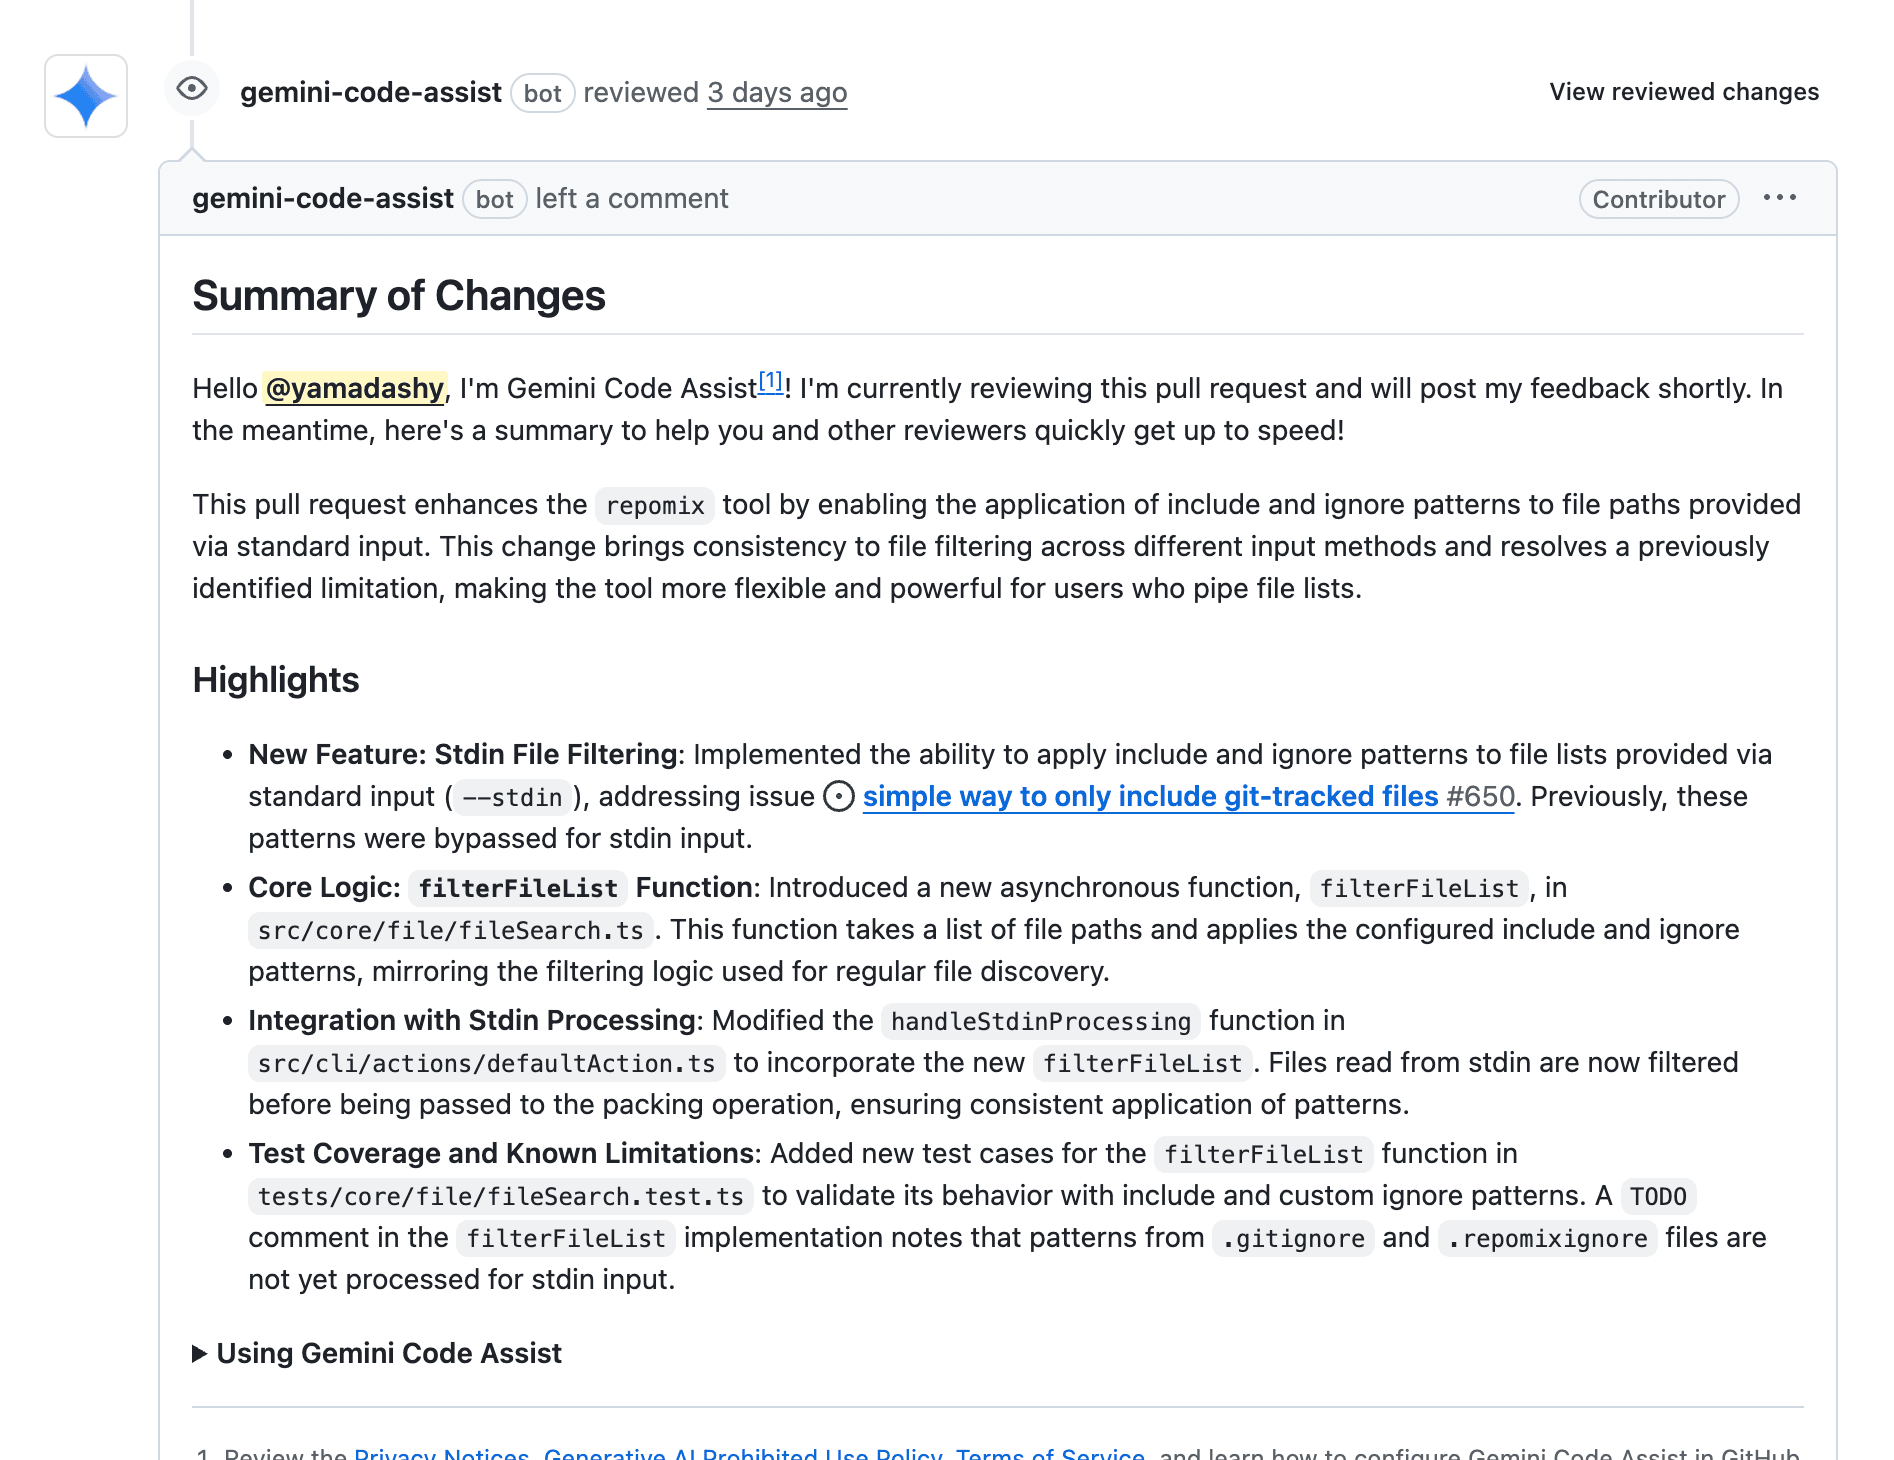Click gemini-code-assist author name in comment header
The height and width of the screenshot is (1460, 1894).
tap(323, 199)
